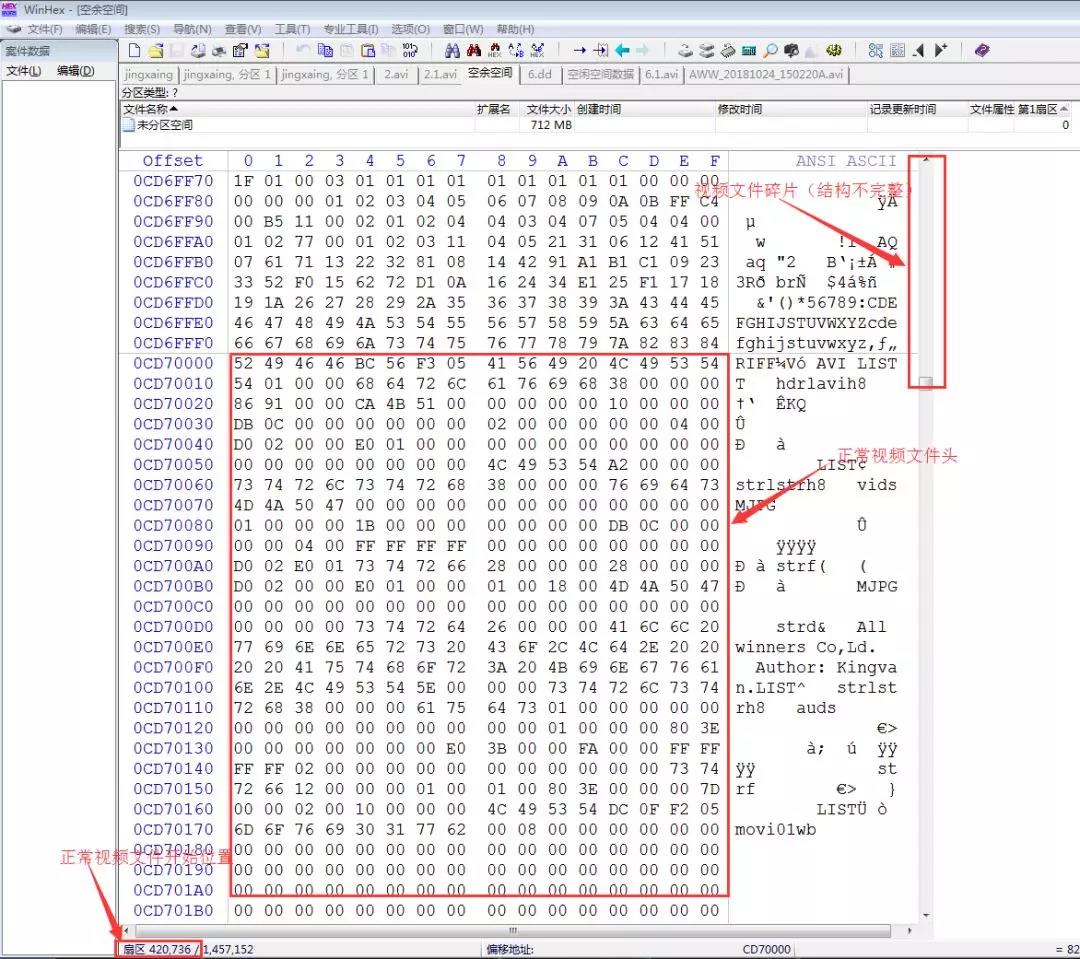Image resolution: width=1080 pixels, height=959 pixels.
Task: Sort by the 修改时间 column header
Action: pyautogui.click(x=791, y=109)
